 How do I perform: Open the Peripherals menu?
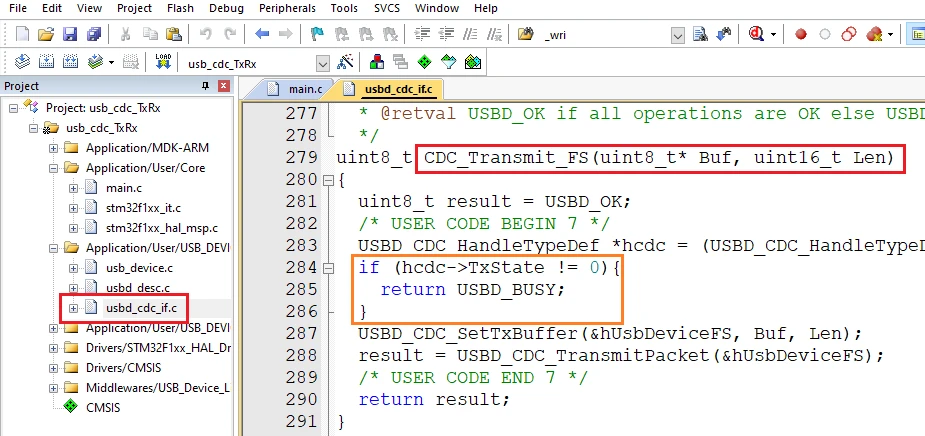287,8
